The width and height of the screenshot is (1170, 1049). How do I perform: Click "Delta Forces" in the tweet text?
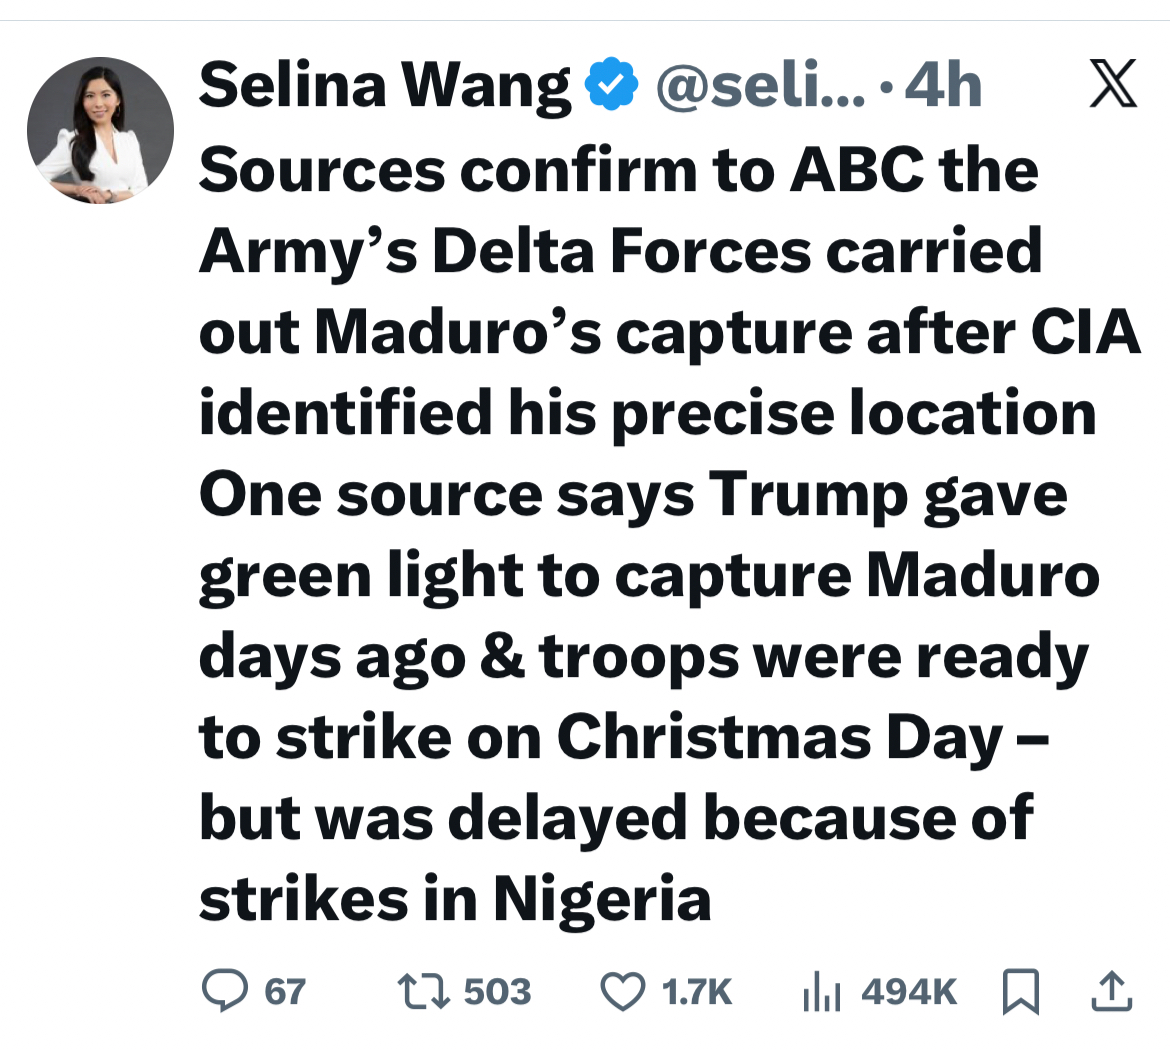point(621,251)
